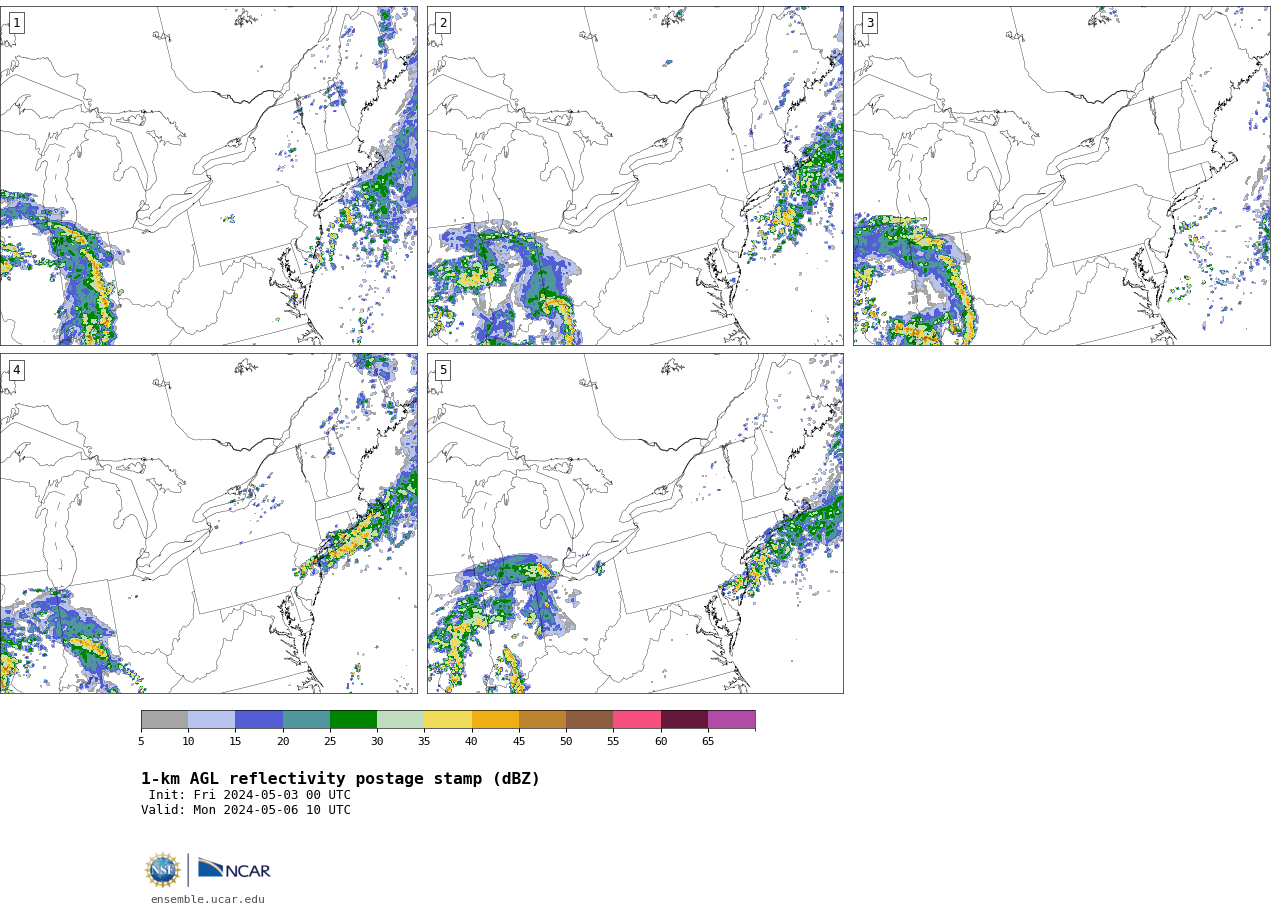Click the dark green 25-30 dBZ swatch

tap(353, 720)
